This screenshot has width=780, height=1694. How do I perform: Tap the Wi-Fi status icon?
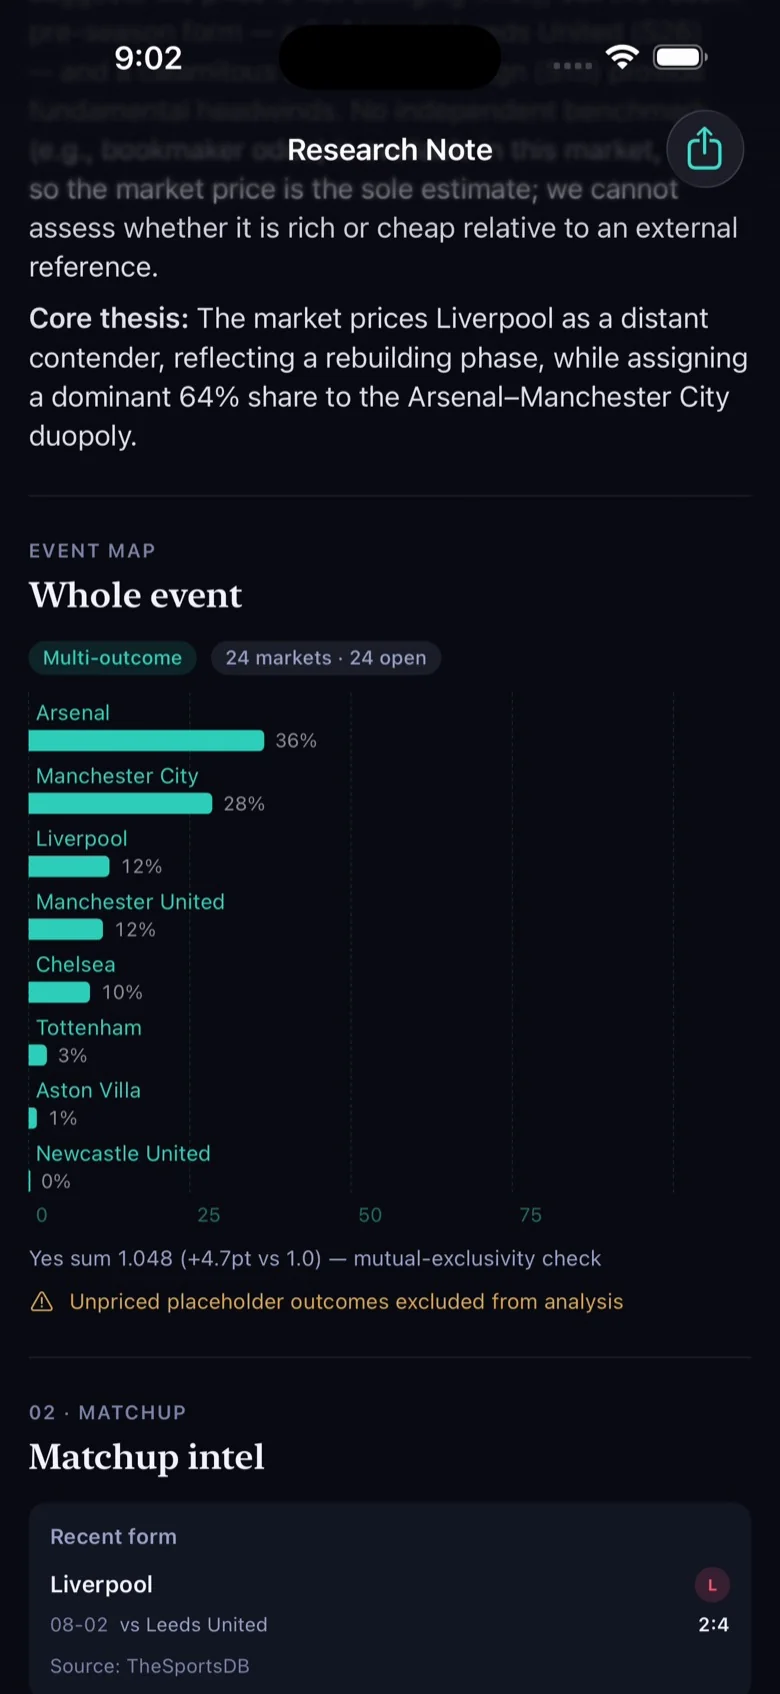coord(622,57)
